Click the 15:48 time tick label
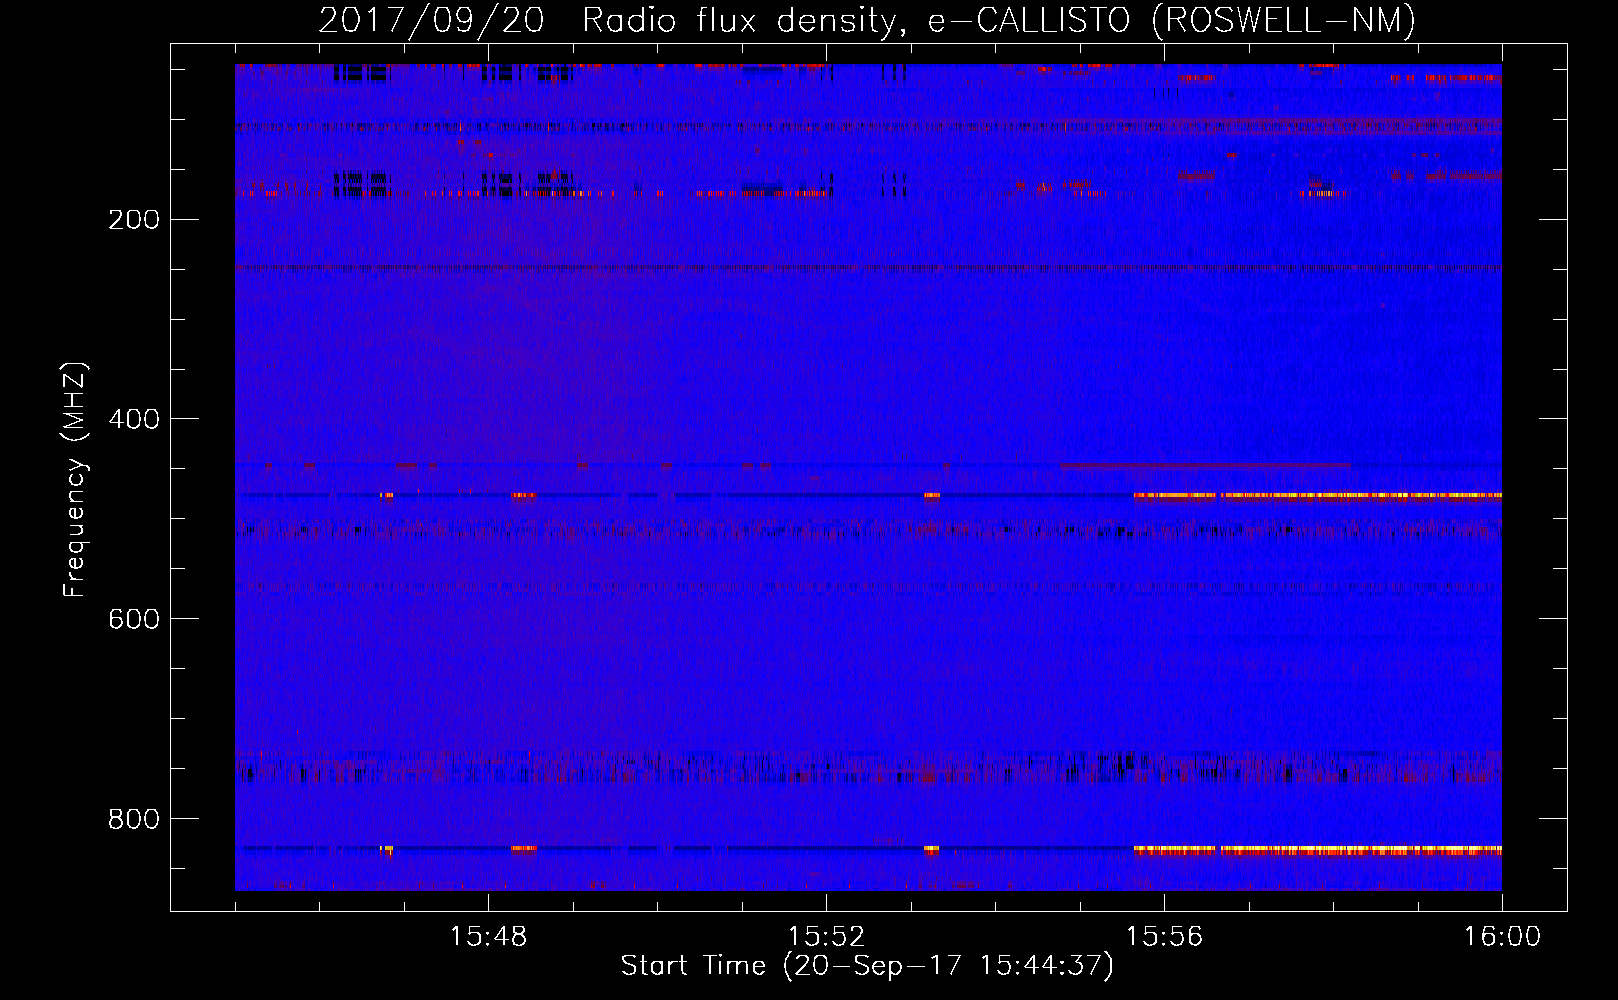 (x=488, y=937)
